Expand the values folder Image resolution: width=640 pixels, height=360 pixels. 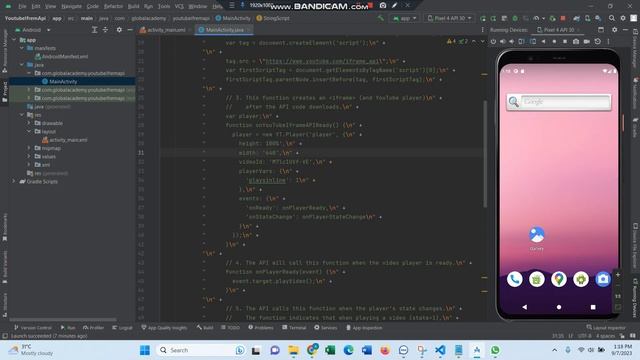coord(29,156)
